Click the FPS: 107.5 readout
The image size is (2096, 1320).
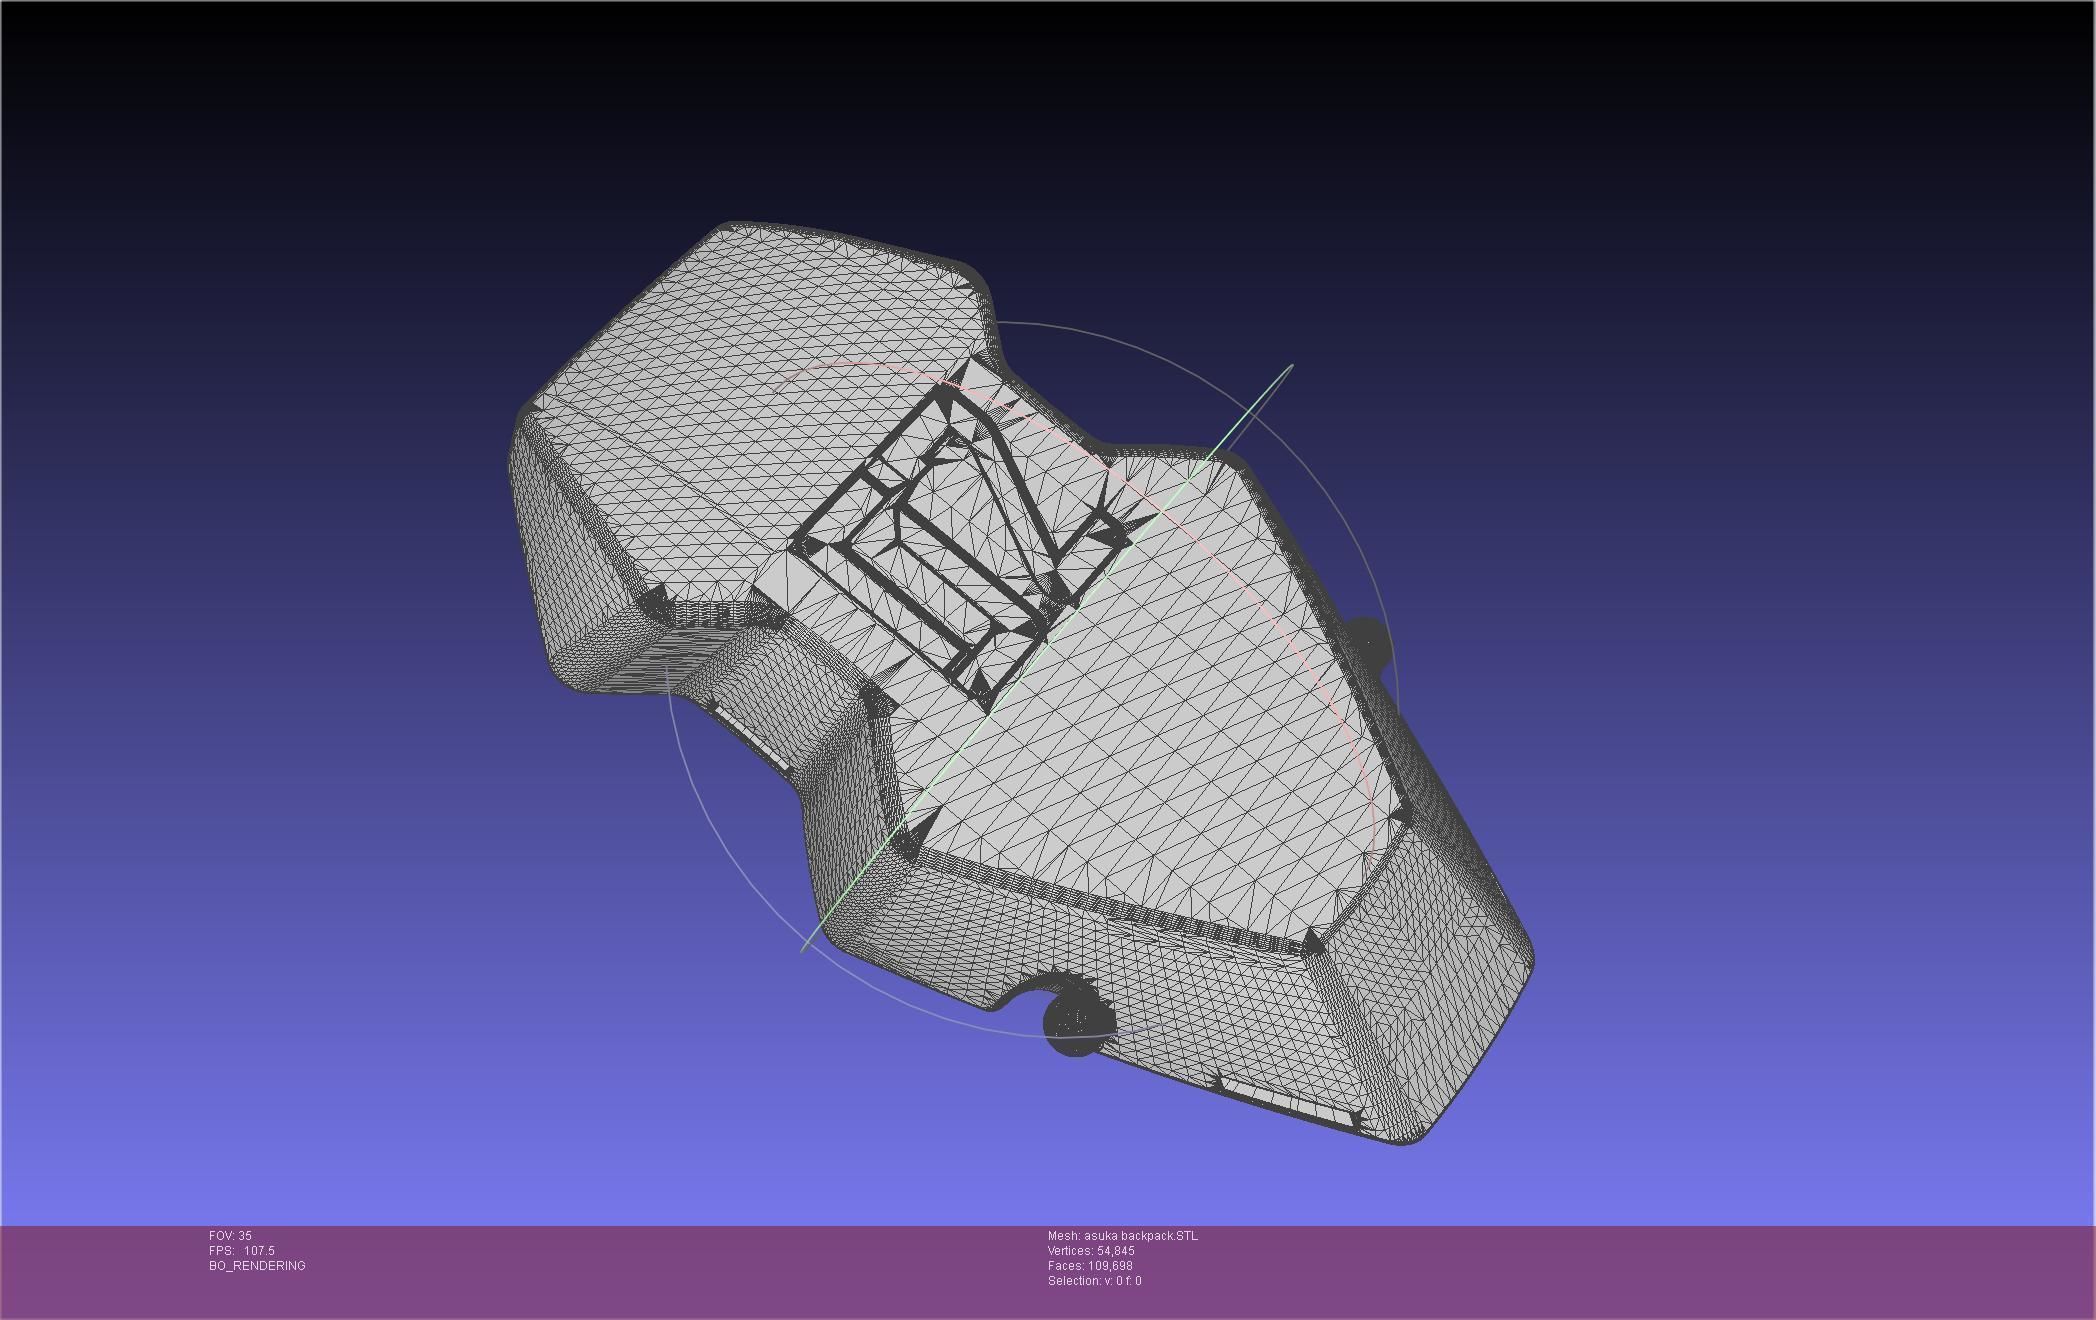tap(241, 1251)
